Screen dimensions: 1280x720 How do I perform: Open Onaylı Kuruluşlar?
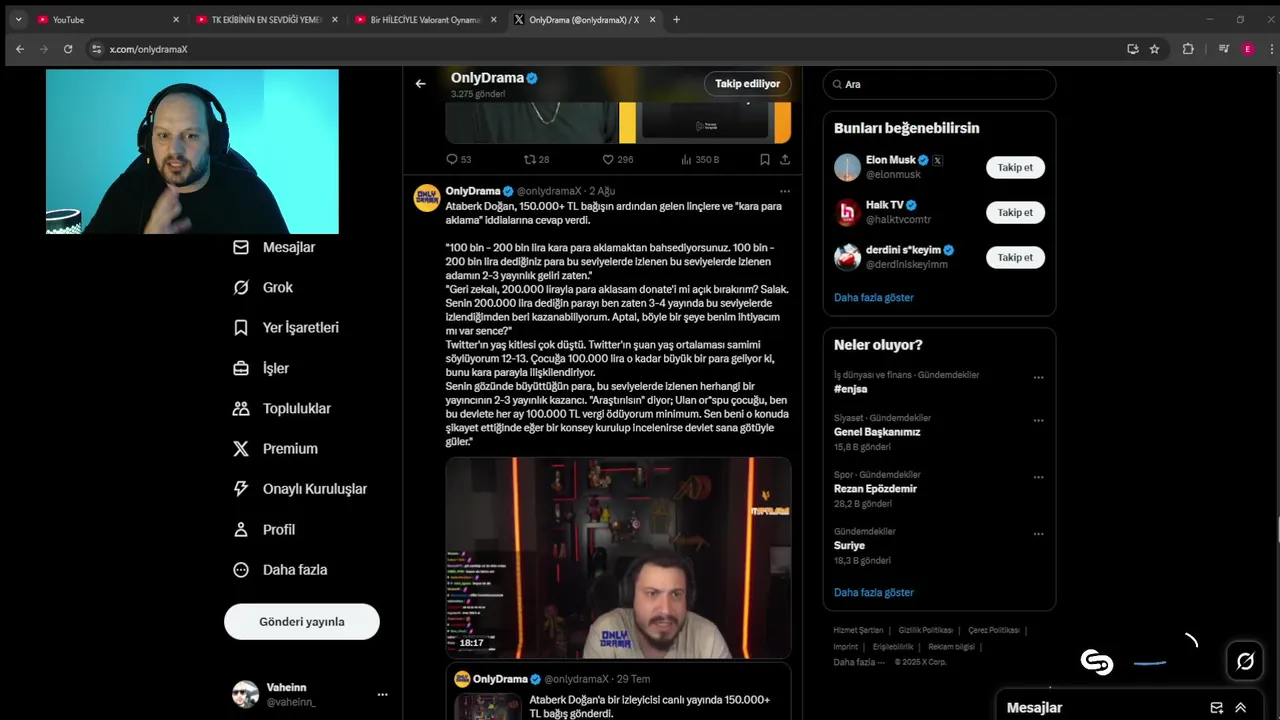[x=300, y=489]
